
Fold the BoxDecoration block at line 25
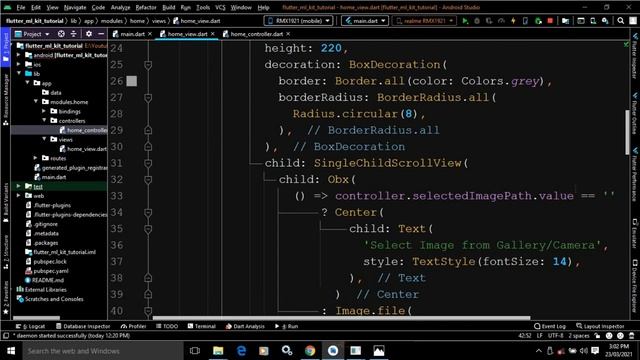coord(148,65)
